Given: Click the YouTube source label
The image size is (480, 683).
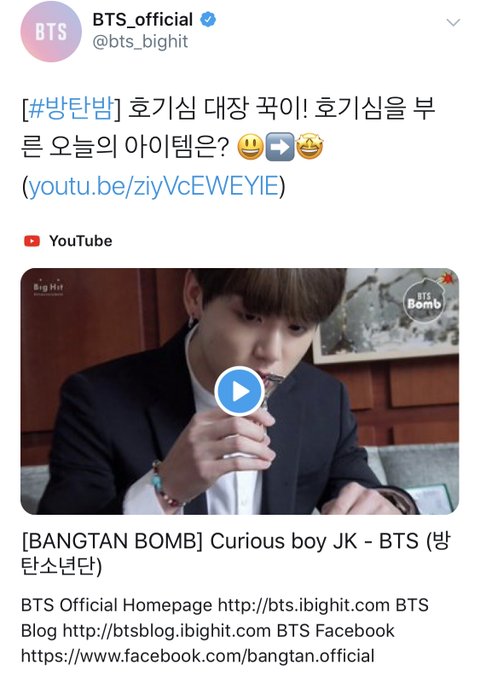Looking at the screenshot, I should 81,241.
